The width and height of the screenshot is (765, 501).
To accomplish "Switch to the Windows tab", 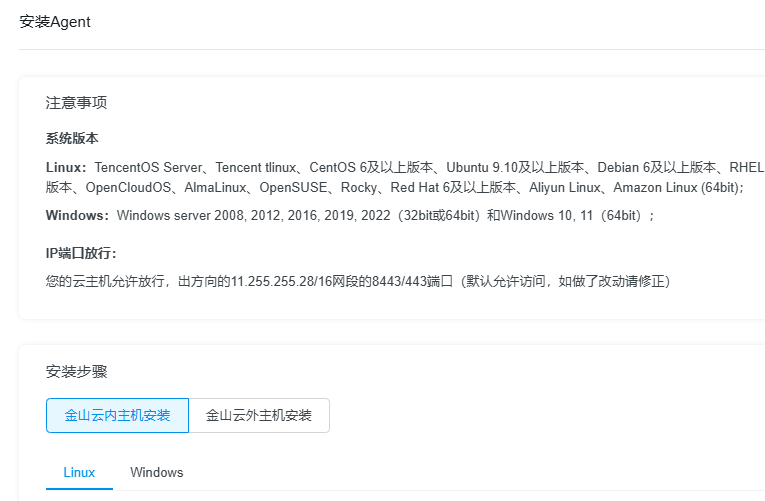I will click(157, 472).
